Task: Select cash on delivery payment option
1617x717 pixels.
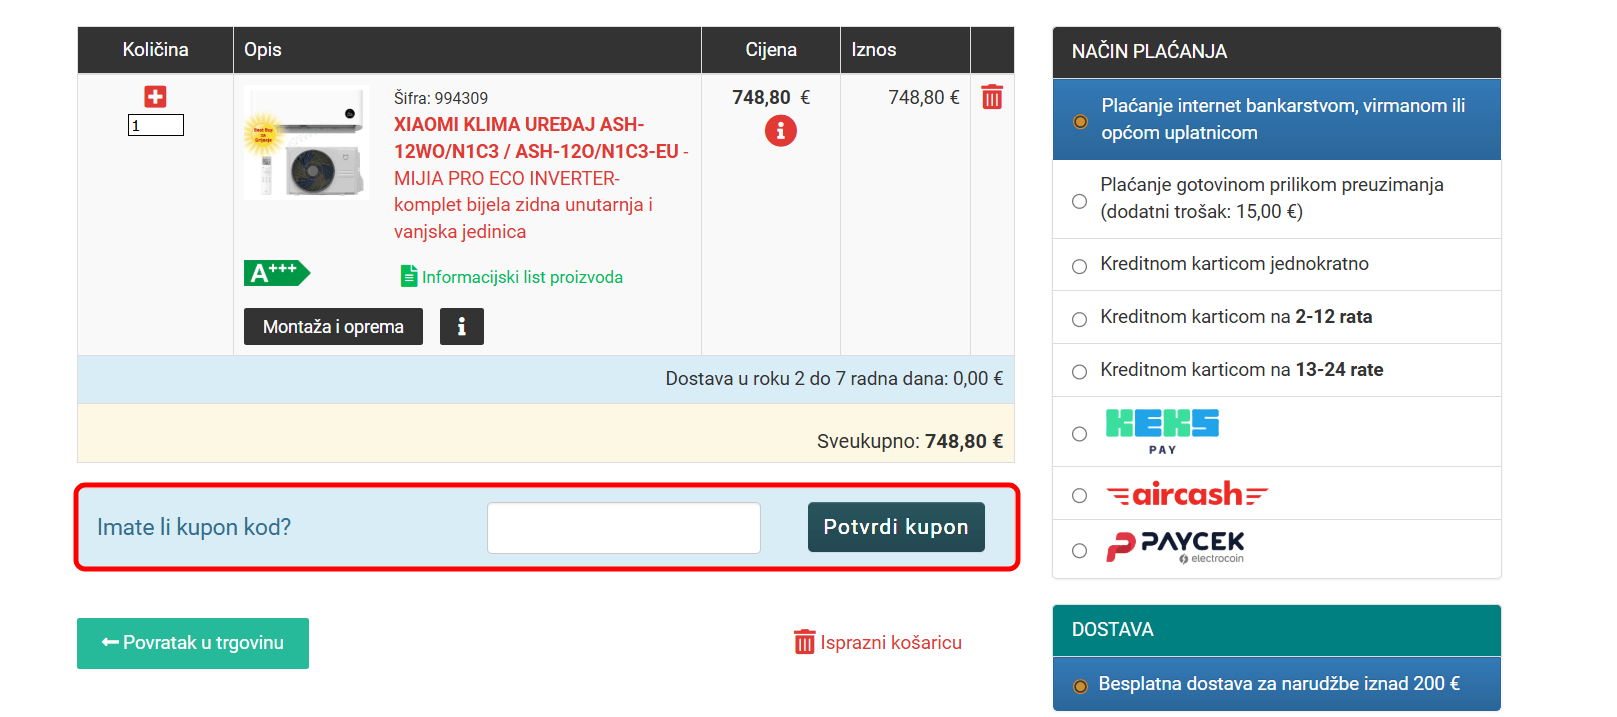Action: pyautogui.click(x=1079, y=201)
